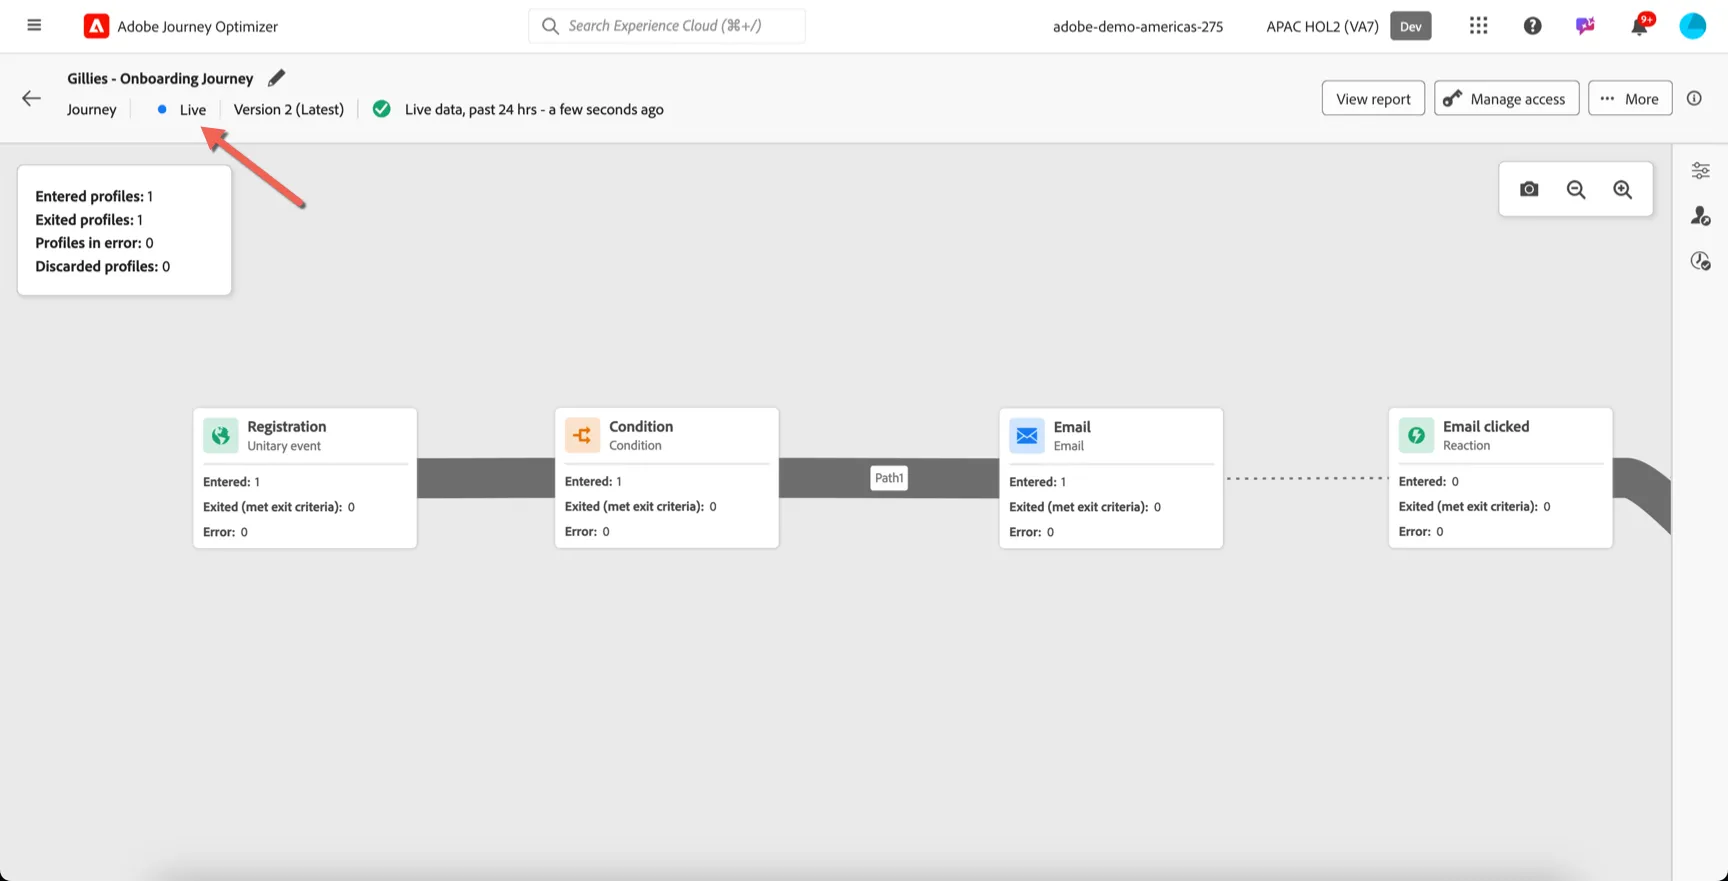Screen dimensions: 1728x881
Task: Open journey properties sliders icon
Action: [1700, 171]
